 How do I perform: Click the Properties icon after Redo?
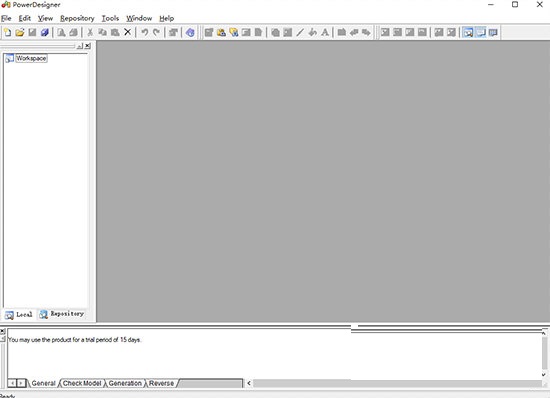(x=173, y=33)
